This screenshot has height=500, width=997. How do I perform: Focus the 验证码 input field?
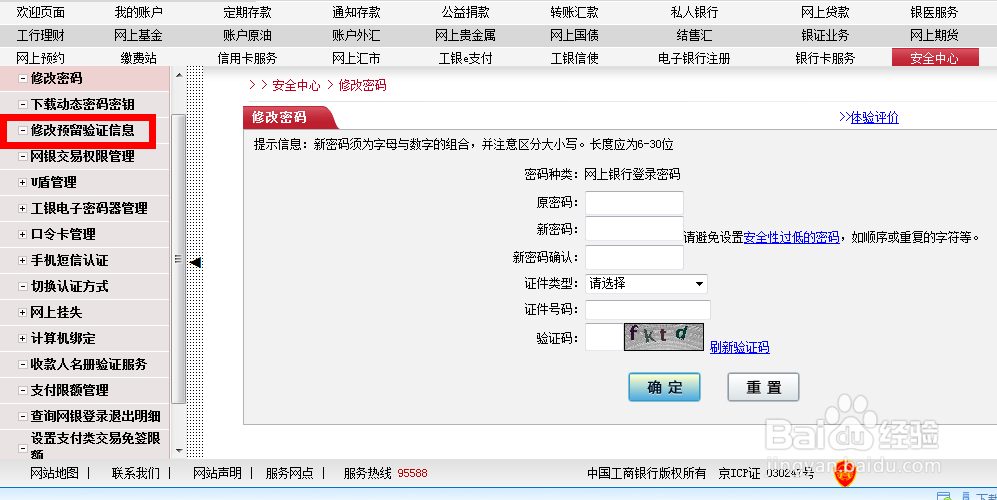coord(604,337)
